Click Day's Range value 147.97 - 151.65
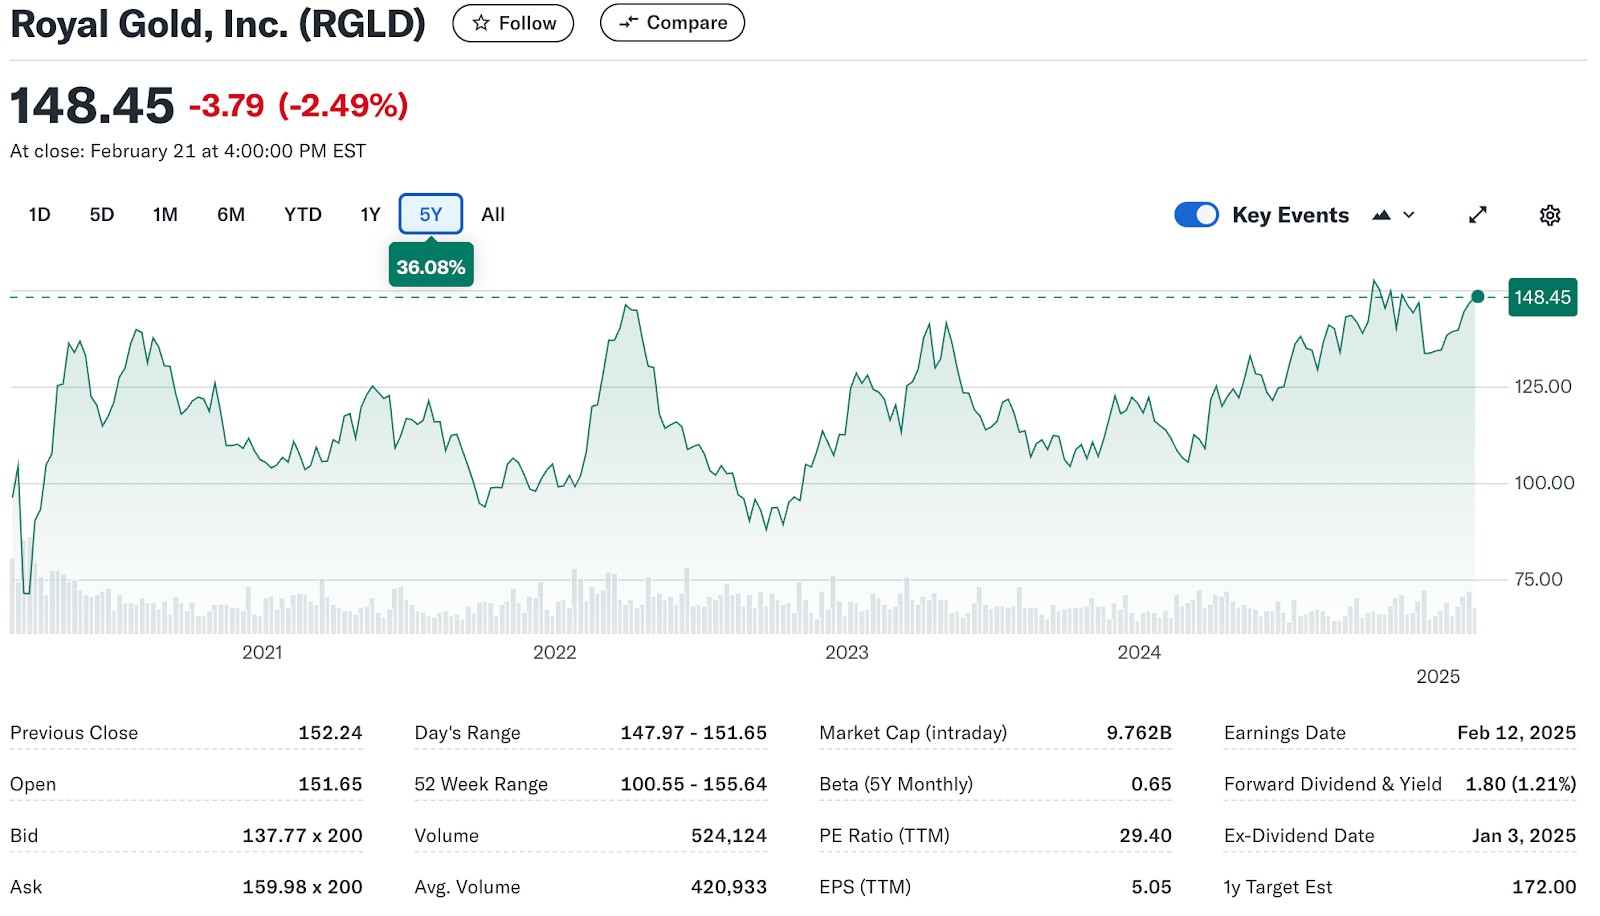 click(x=694, y=733)
